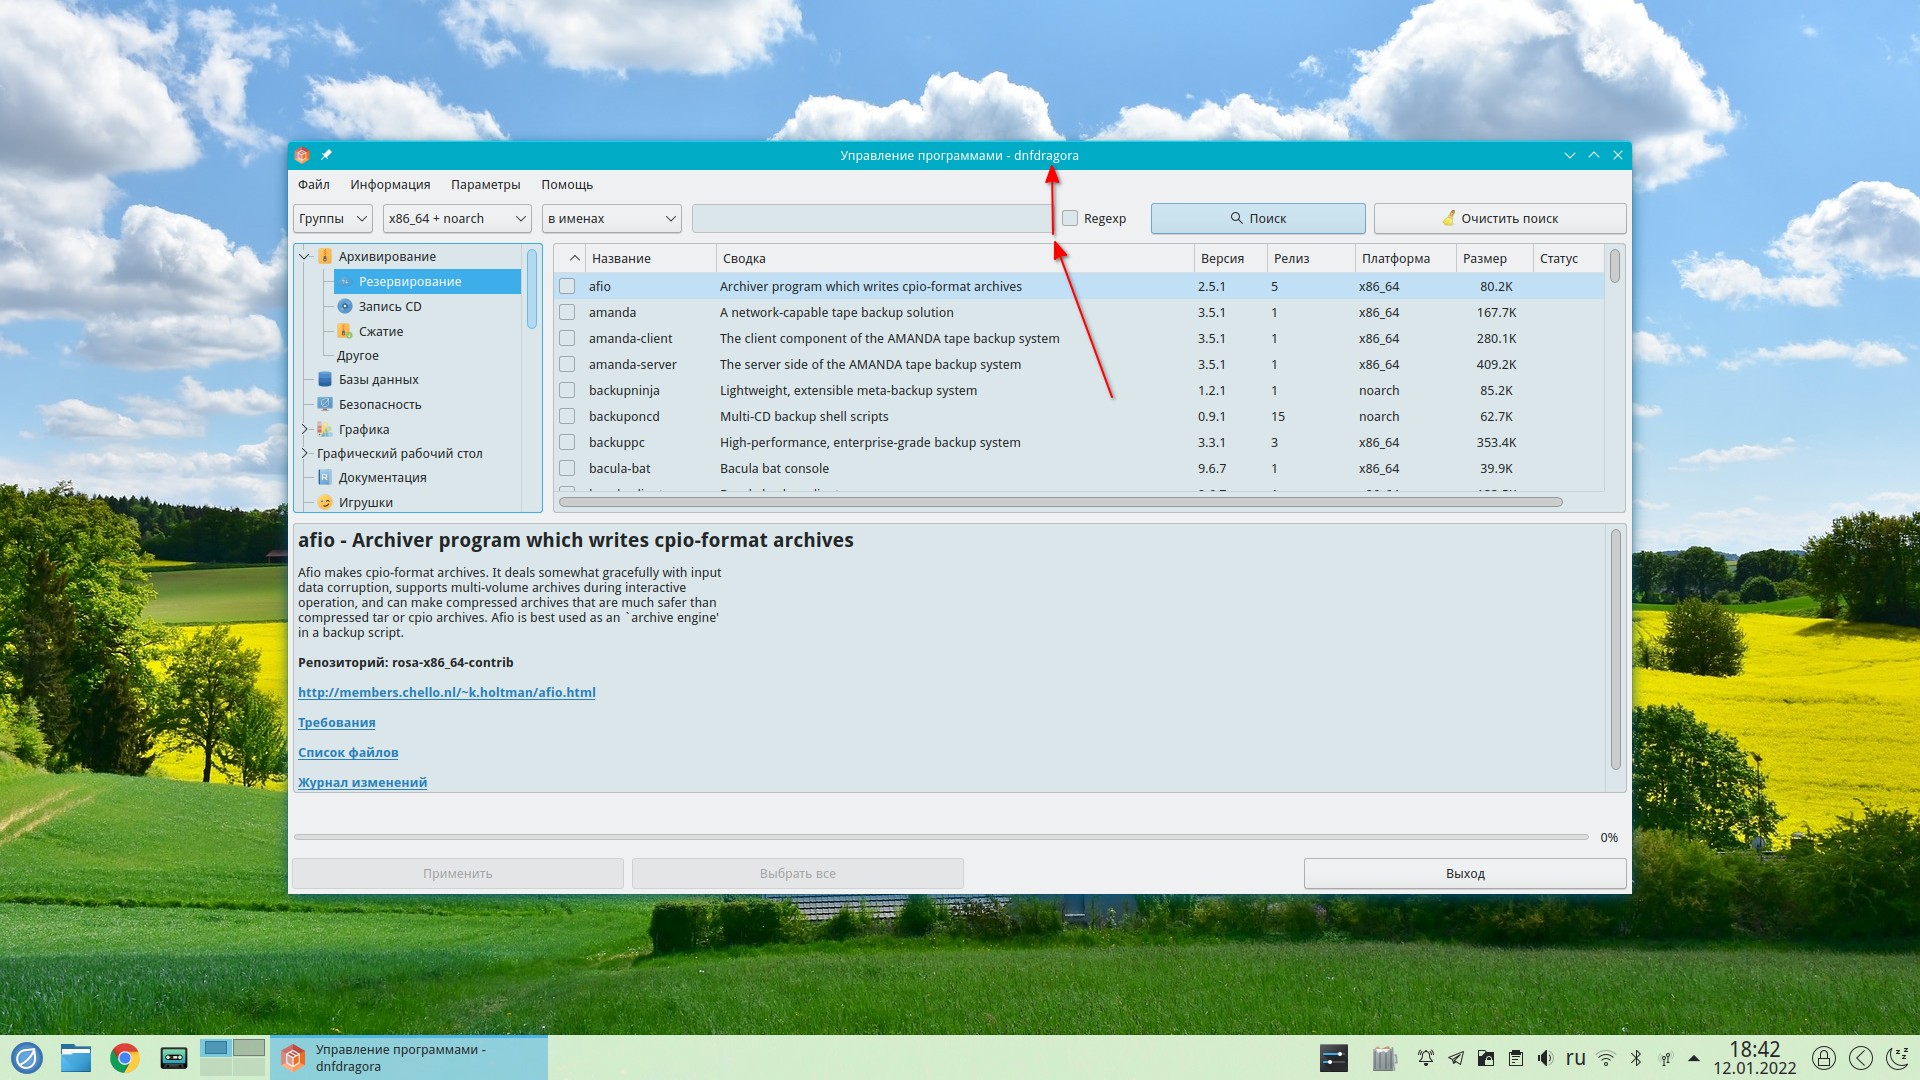The width and height of the screenshot is (1920, 1080).
Task: Click the Bluetooth tray icon
Action: (x=1636, y=1058)
